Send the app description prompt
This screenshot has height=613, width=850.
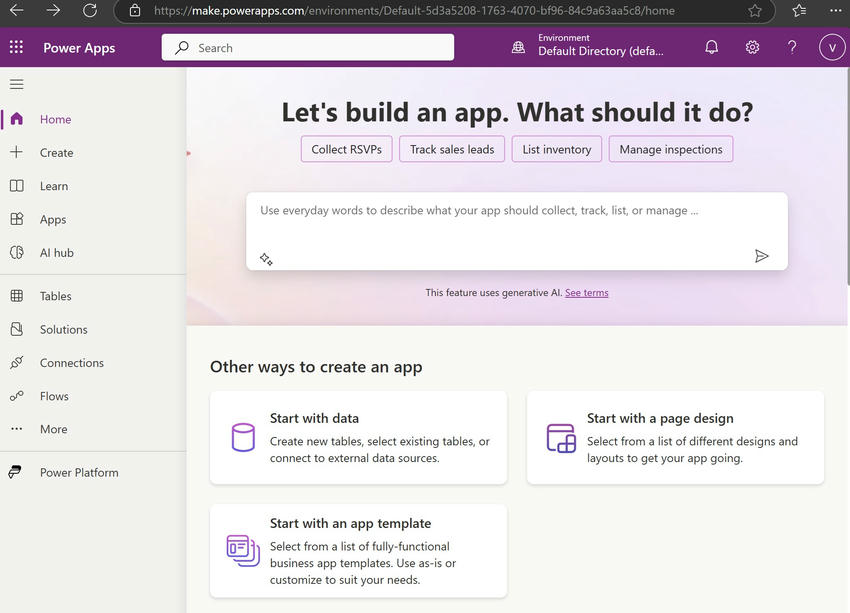pos(762,256)
